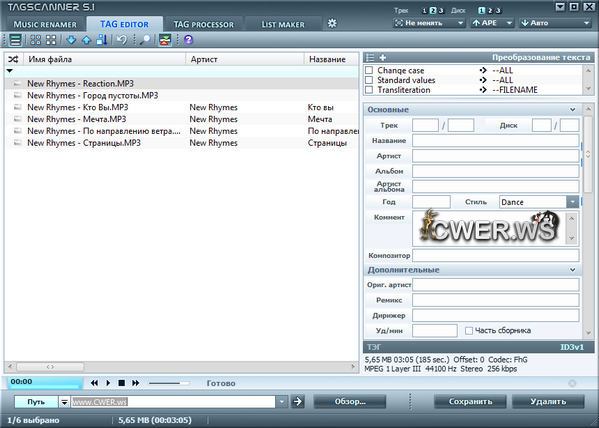599x428 pixels.
Task: Open program settings gear icon
Action: (x=332, y=23)
